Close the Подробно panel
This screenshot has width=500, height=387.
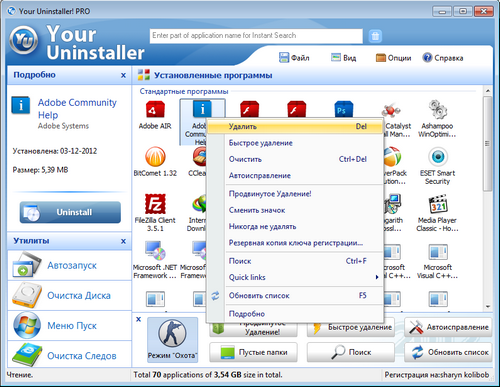123,75
